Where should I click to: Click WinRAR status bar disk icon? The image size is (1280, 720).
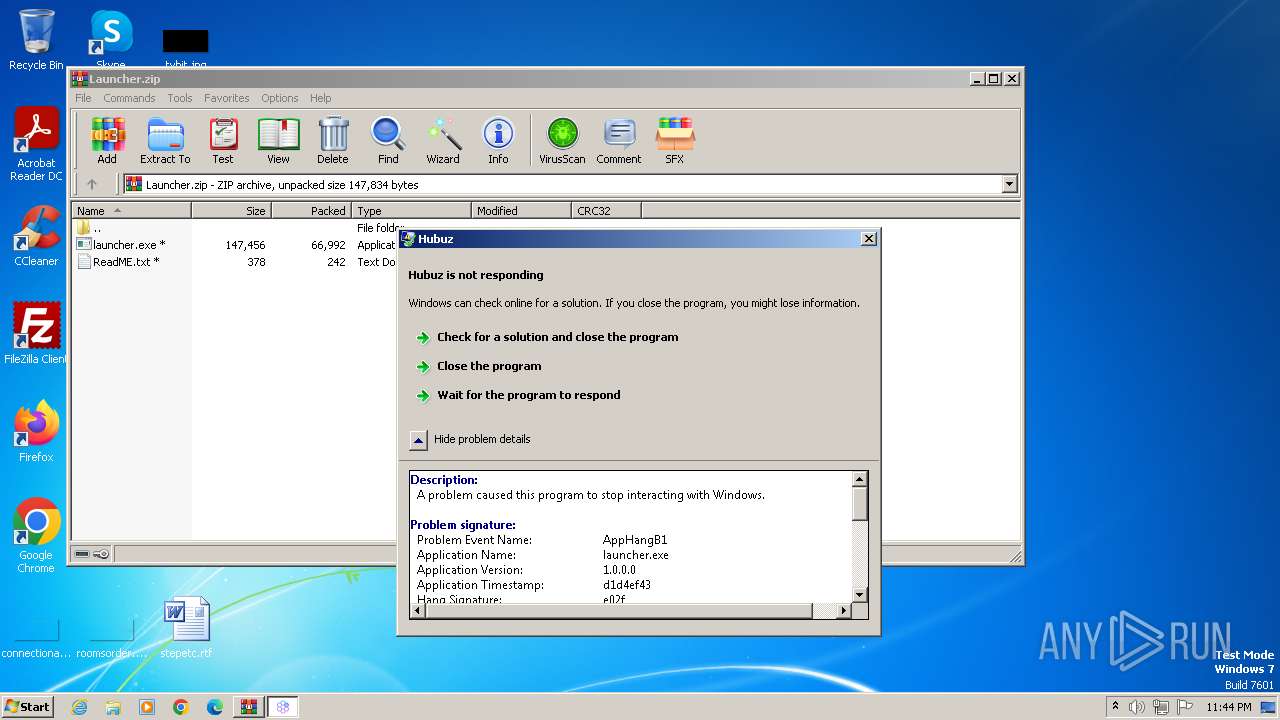pos(83,554)
